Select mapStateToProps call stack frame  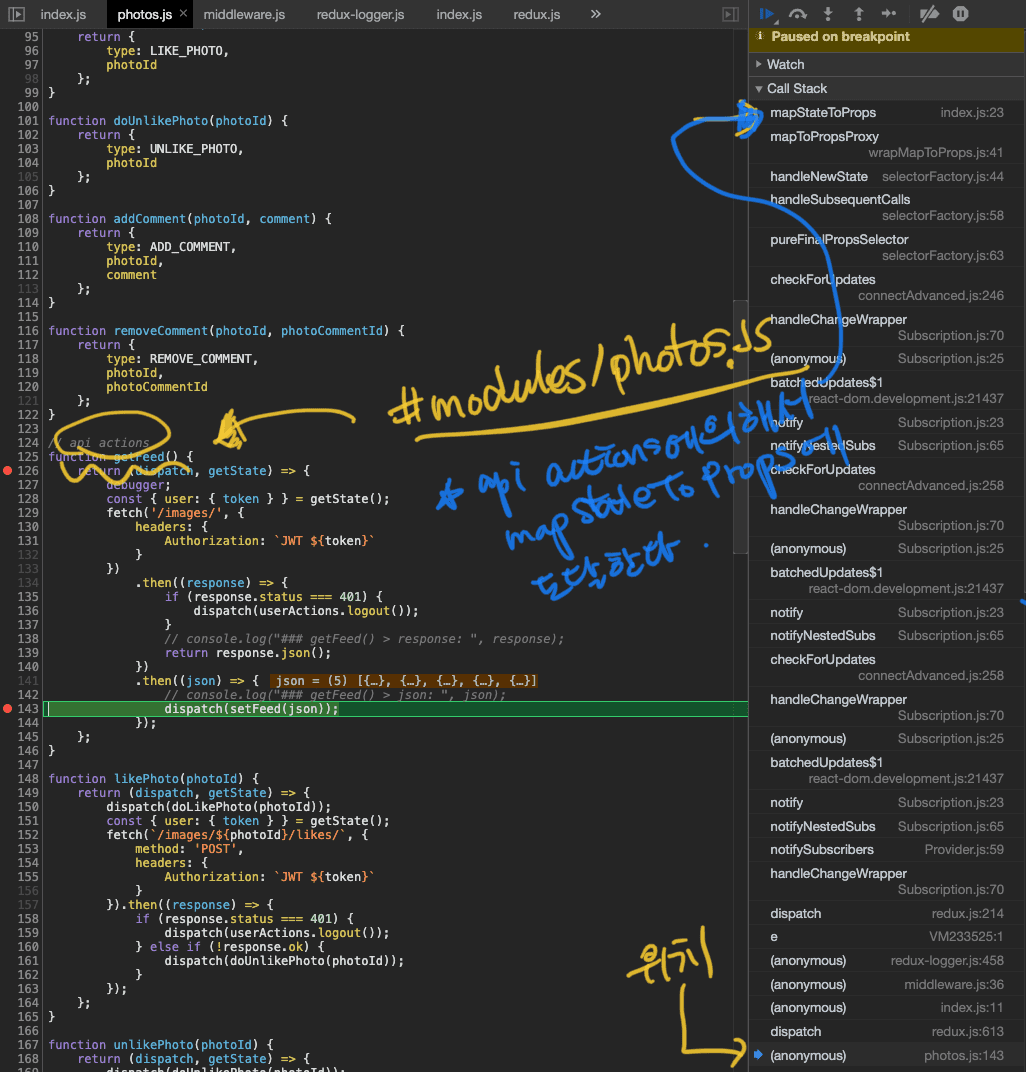pyautogui.click(x=823, y=113)
